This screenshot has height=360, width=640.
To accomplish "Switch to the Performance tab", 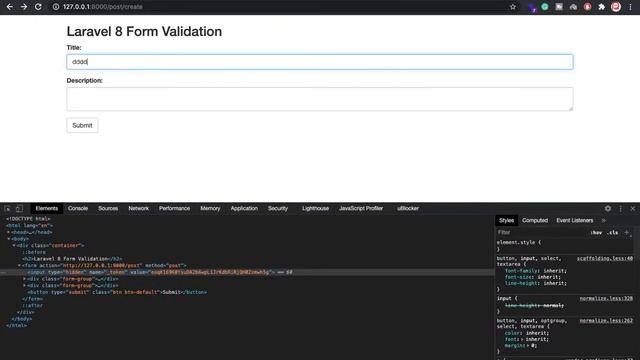I will pyautogui.click(x=174, y=209).
